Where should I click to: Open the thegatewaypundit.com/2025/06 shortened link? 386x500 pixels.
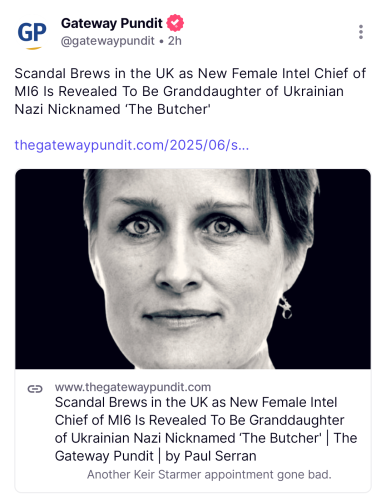132,145
